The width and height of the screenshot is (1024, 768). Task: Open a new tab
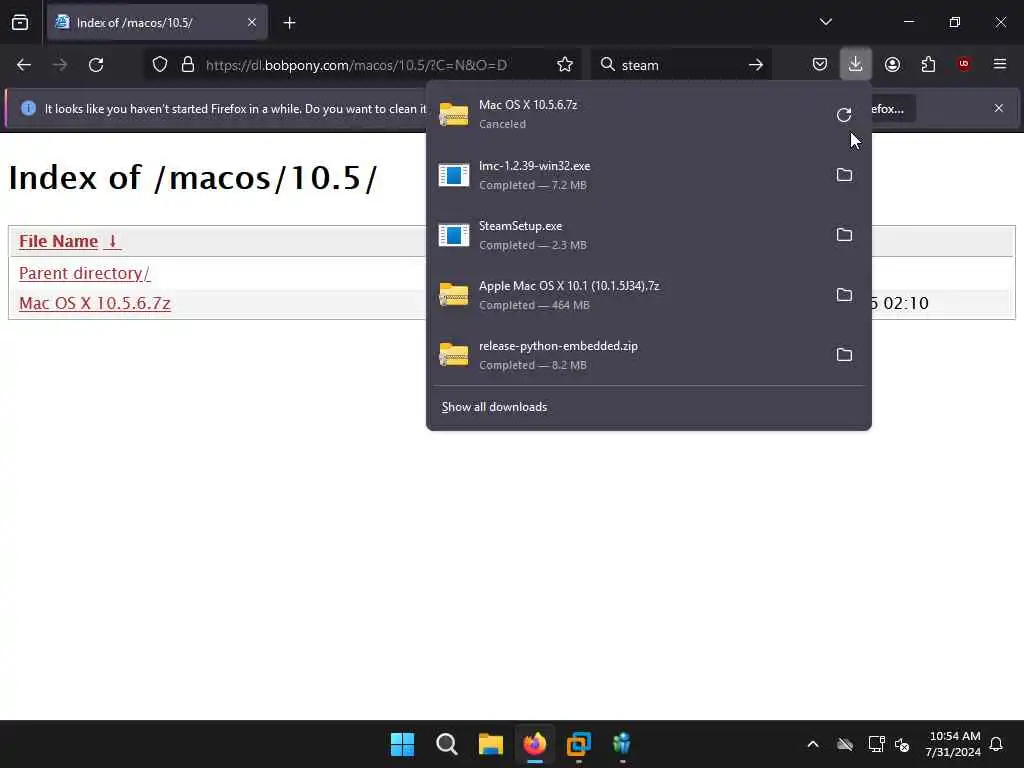point(289,23)
